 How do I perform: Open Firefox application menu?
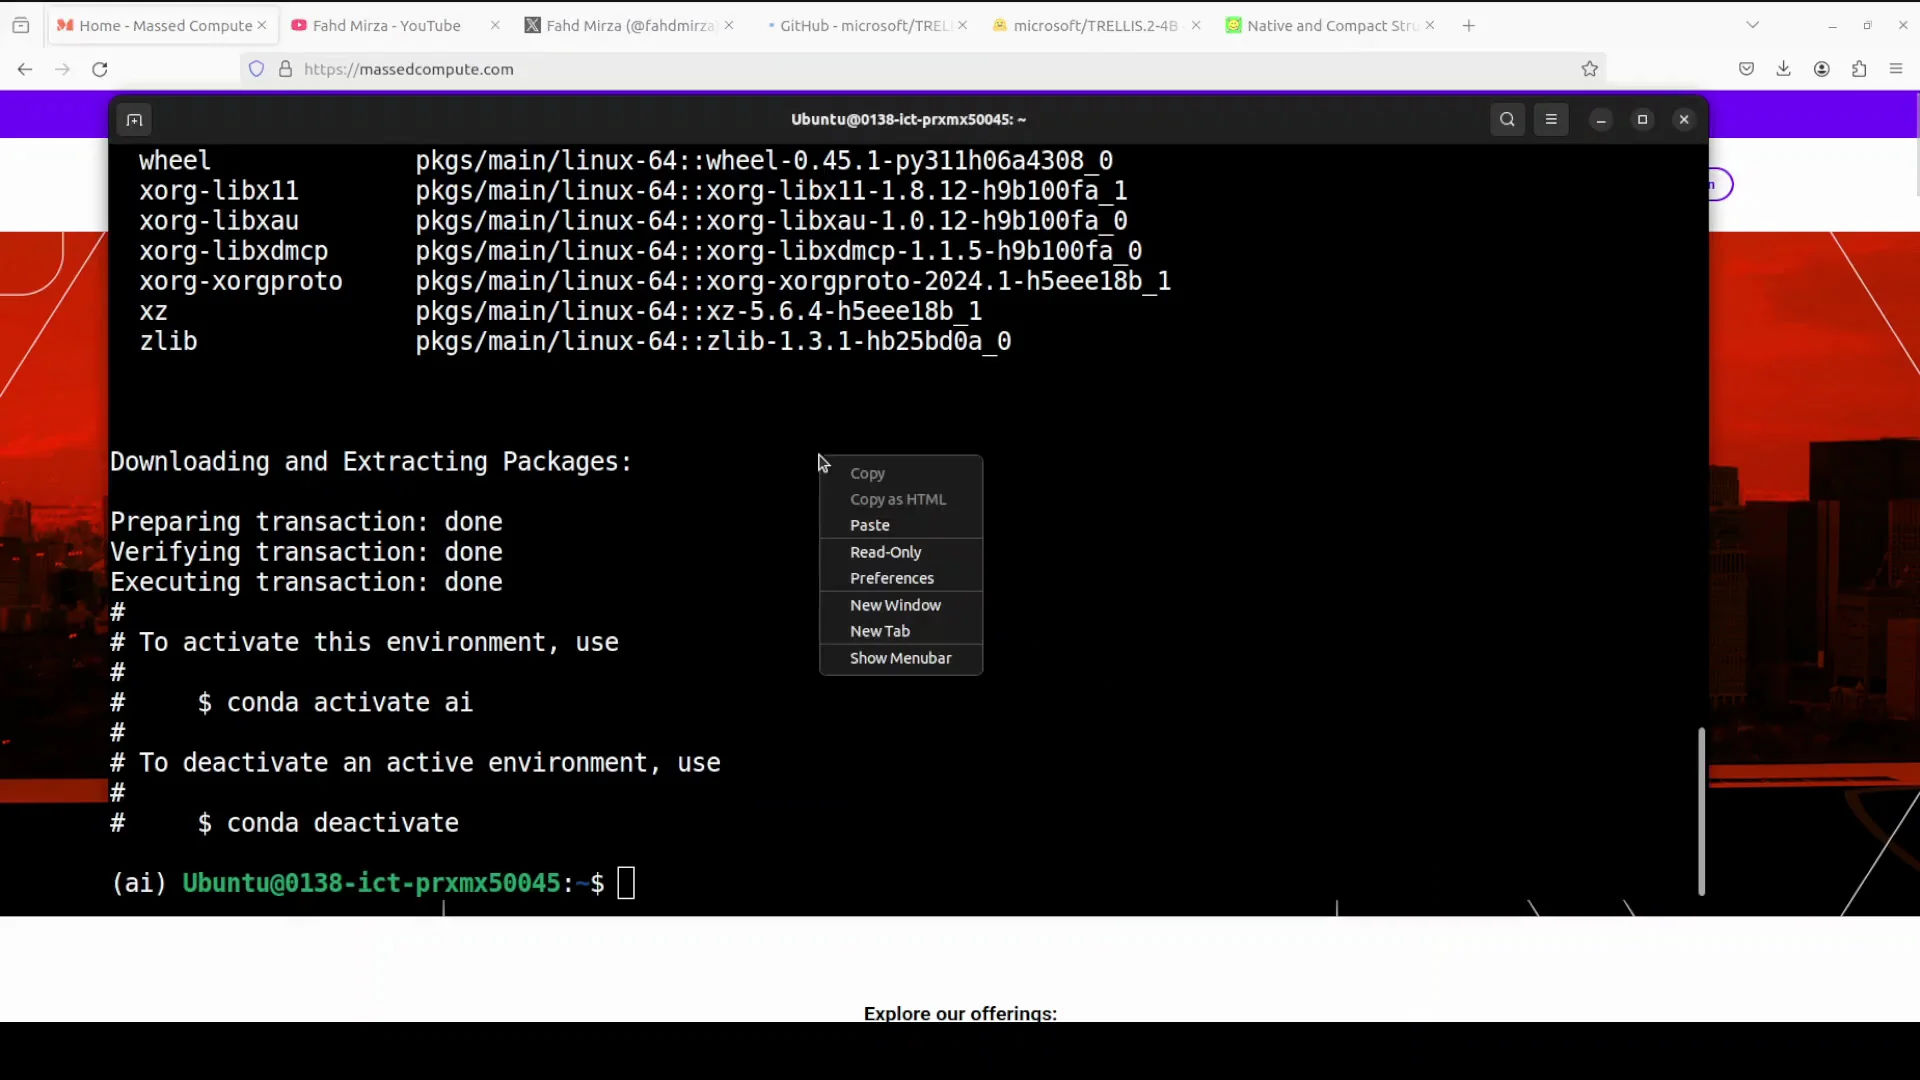pos(1896,69)
